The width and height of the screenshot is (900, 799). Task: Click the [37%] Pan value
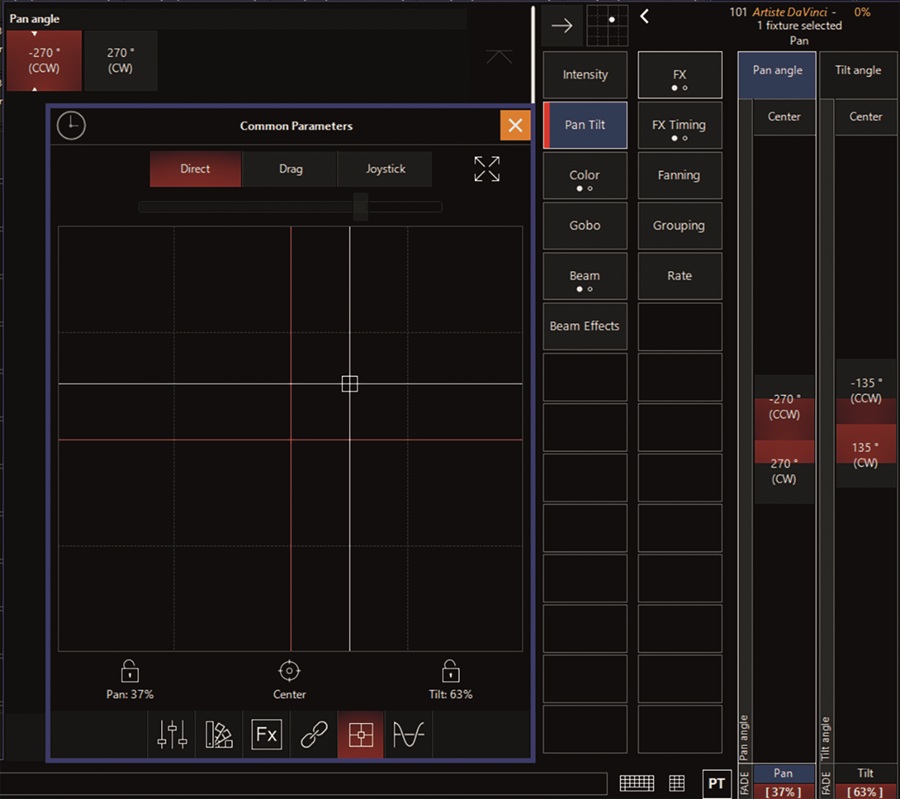click(783, 792)
